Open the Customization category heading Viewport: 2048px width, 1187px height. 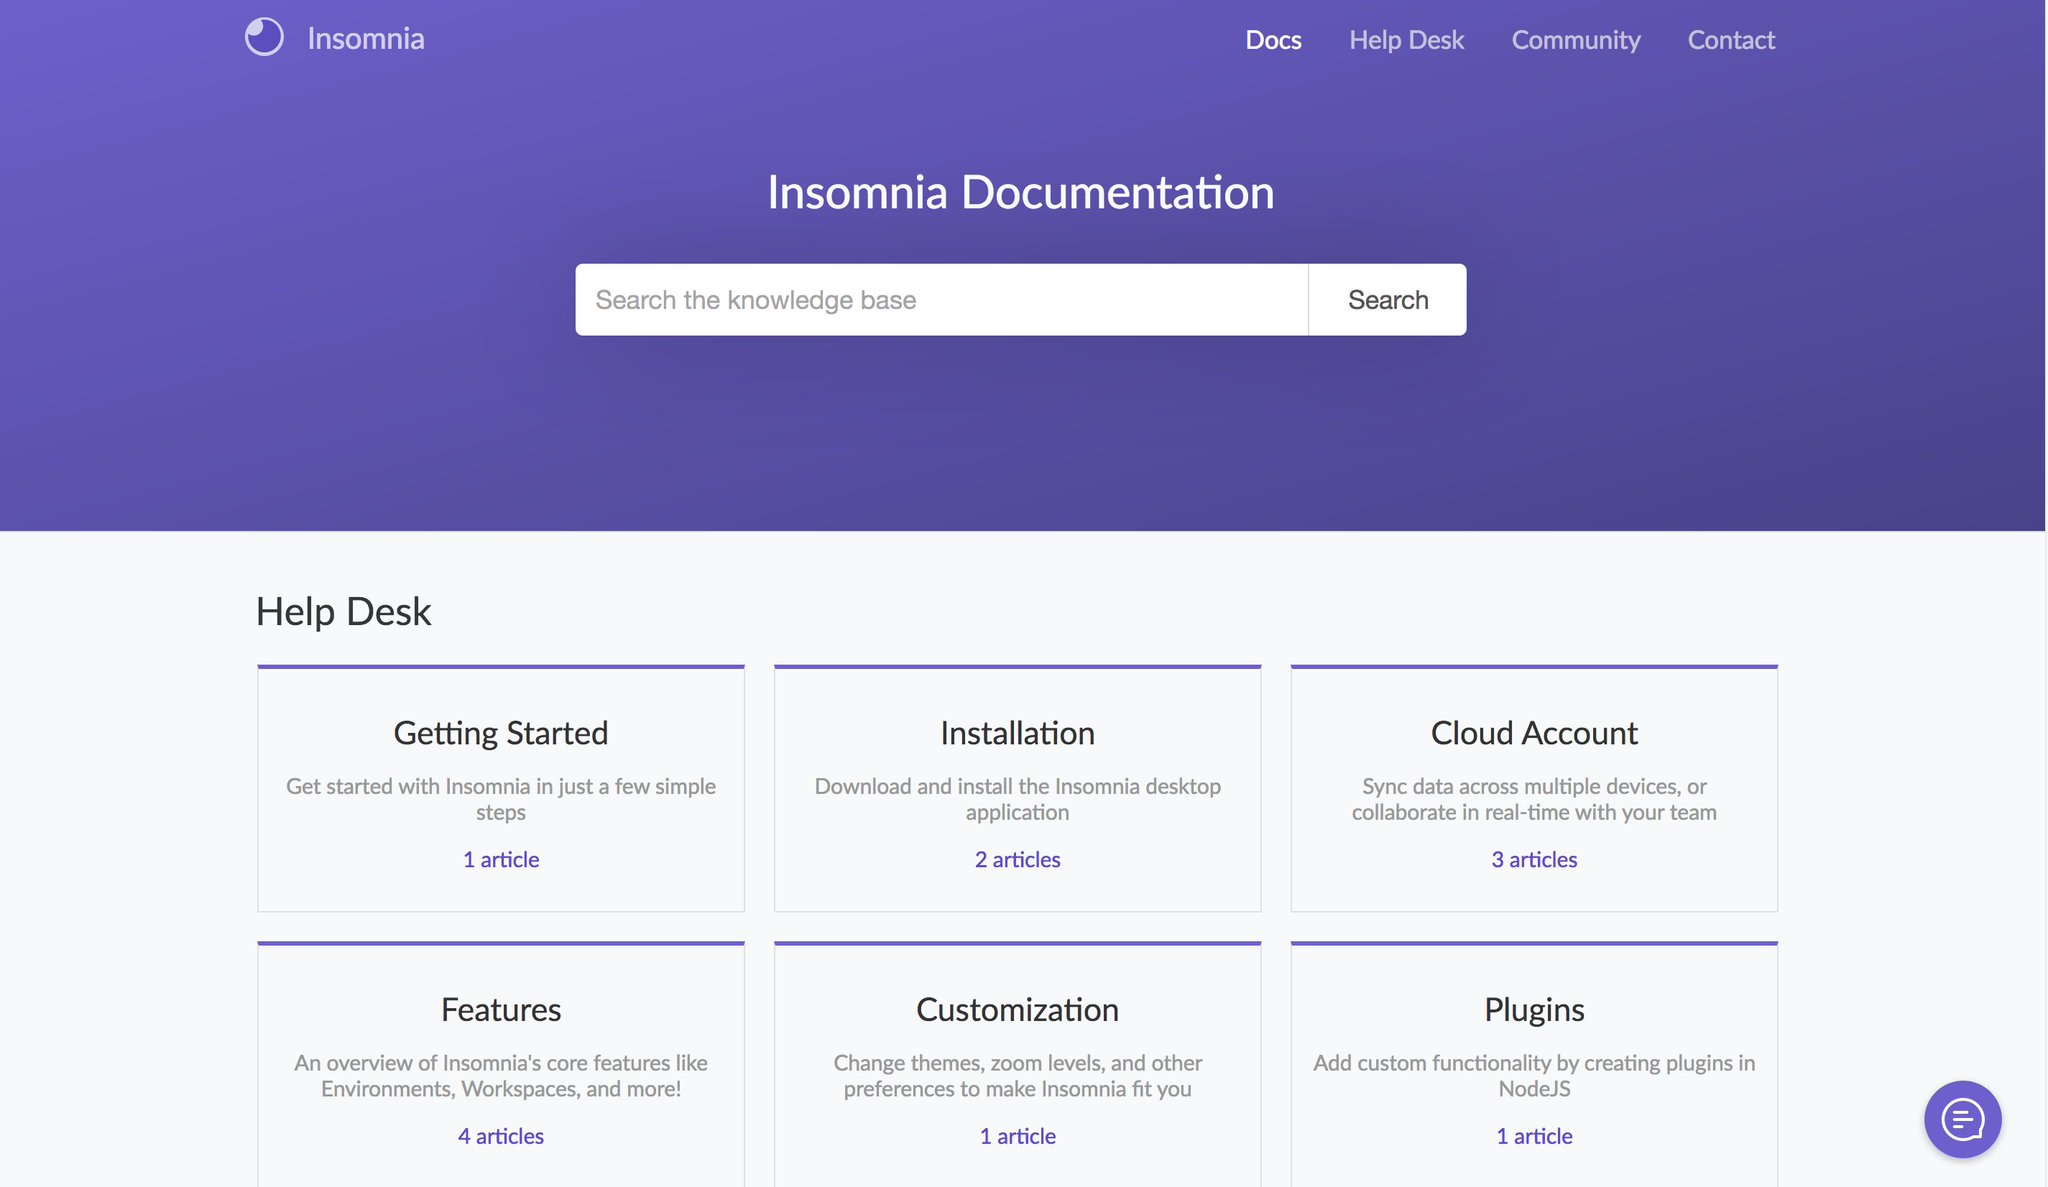click(x=1017, y=1010)
